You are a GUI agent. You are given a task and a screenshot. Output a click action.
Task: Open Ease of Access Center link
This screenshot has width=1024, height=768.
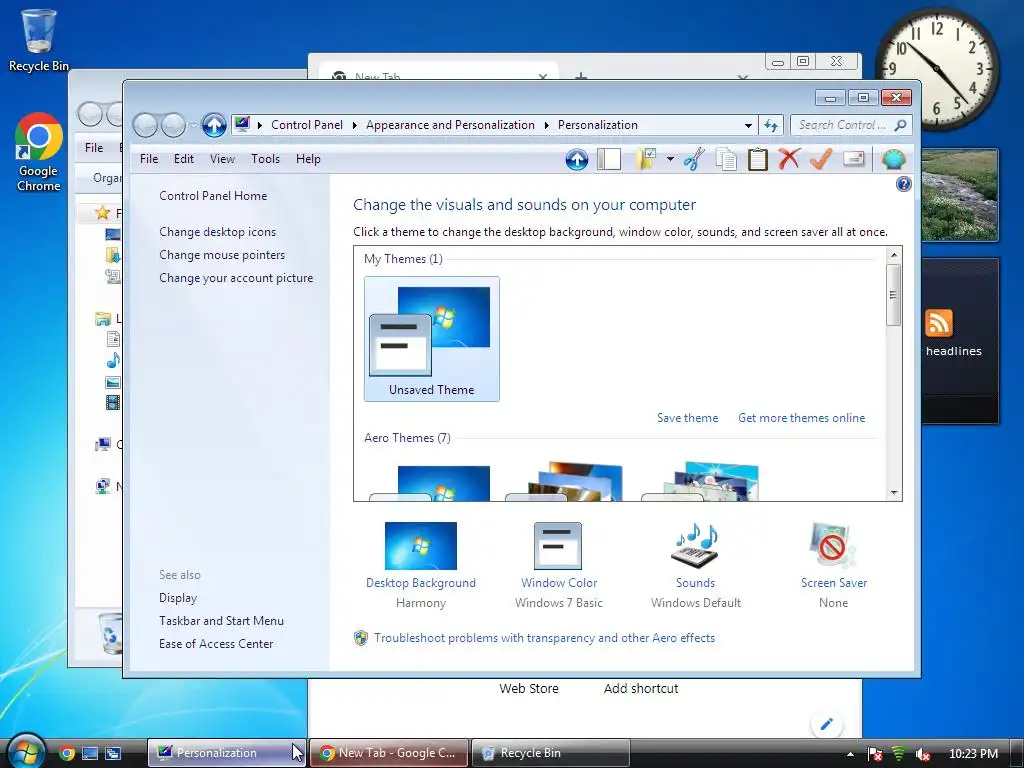click(216, 643)
